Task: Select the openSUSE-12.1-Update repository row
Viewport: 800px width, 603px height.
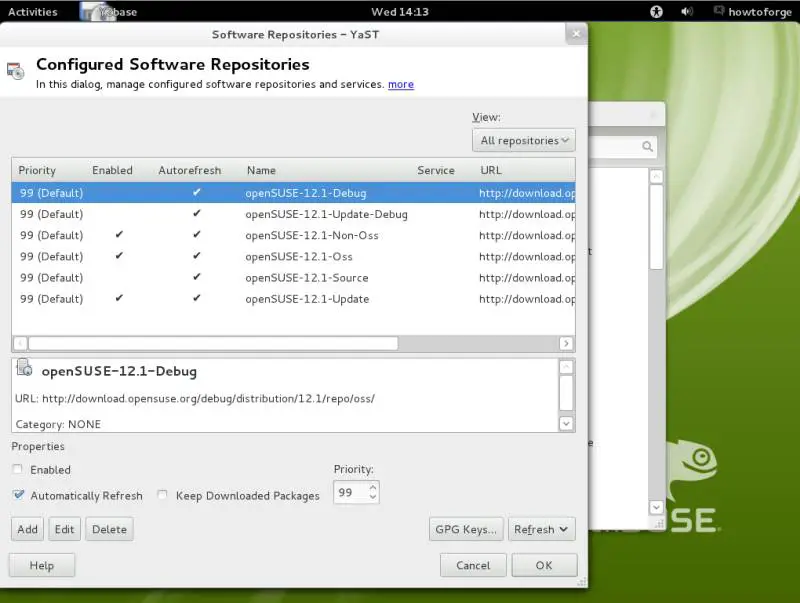Action: (293, 299)
